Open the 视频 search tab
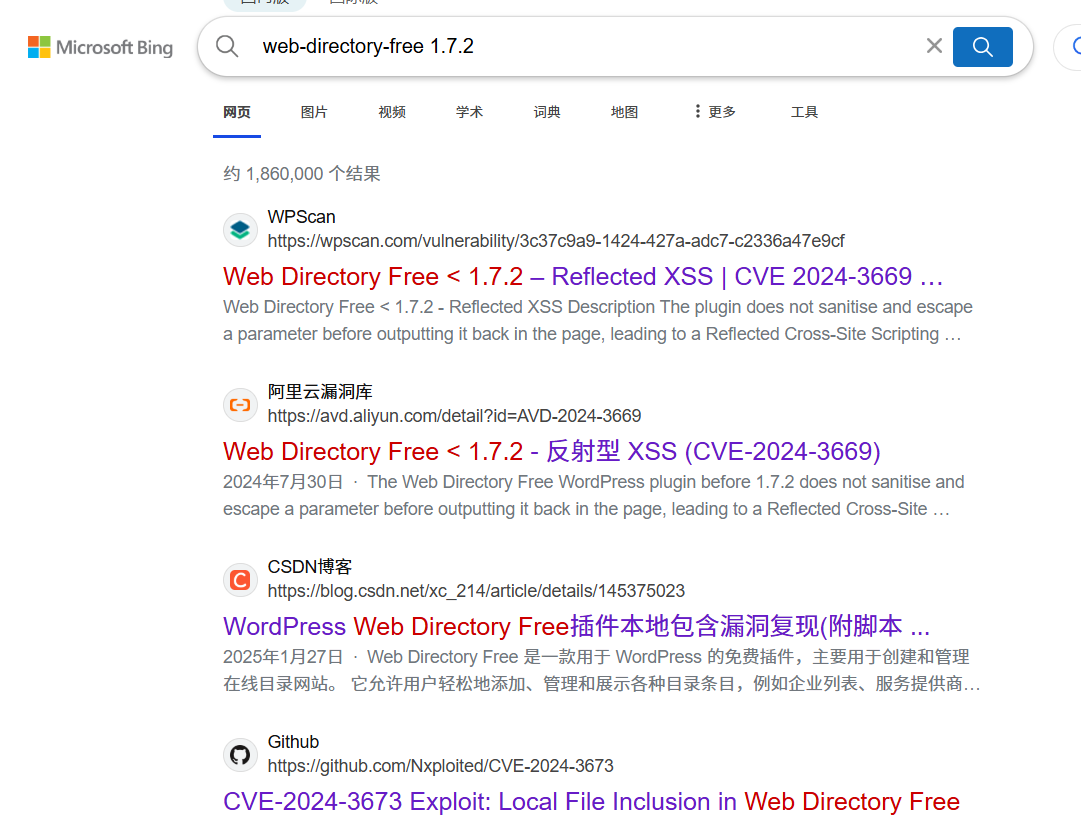This screenshot has height=823, width=1081. 391,111
